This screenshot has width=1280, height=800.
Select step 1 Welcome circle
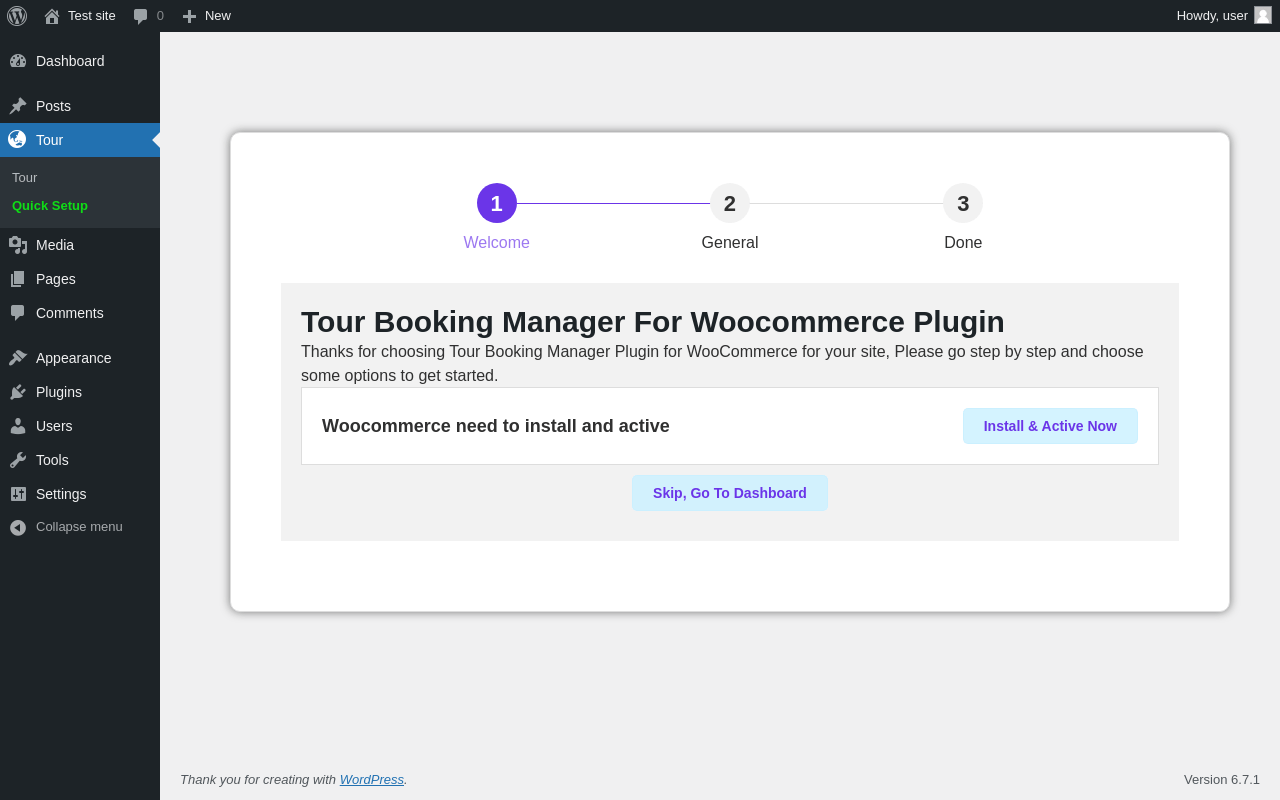[x=497, y=203]
